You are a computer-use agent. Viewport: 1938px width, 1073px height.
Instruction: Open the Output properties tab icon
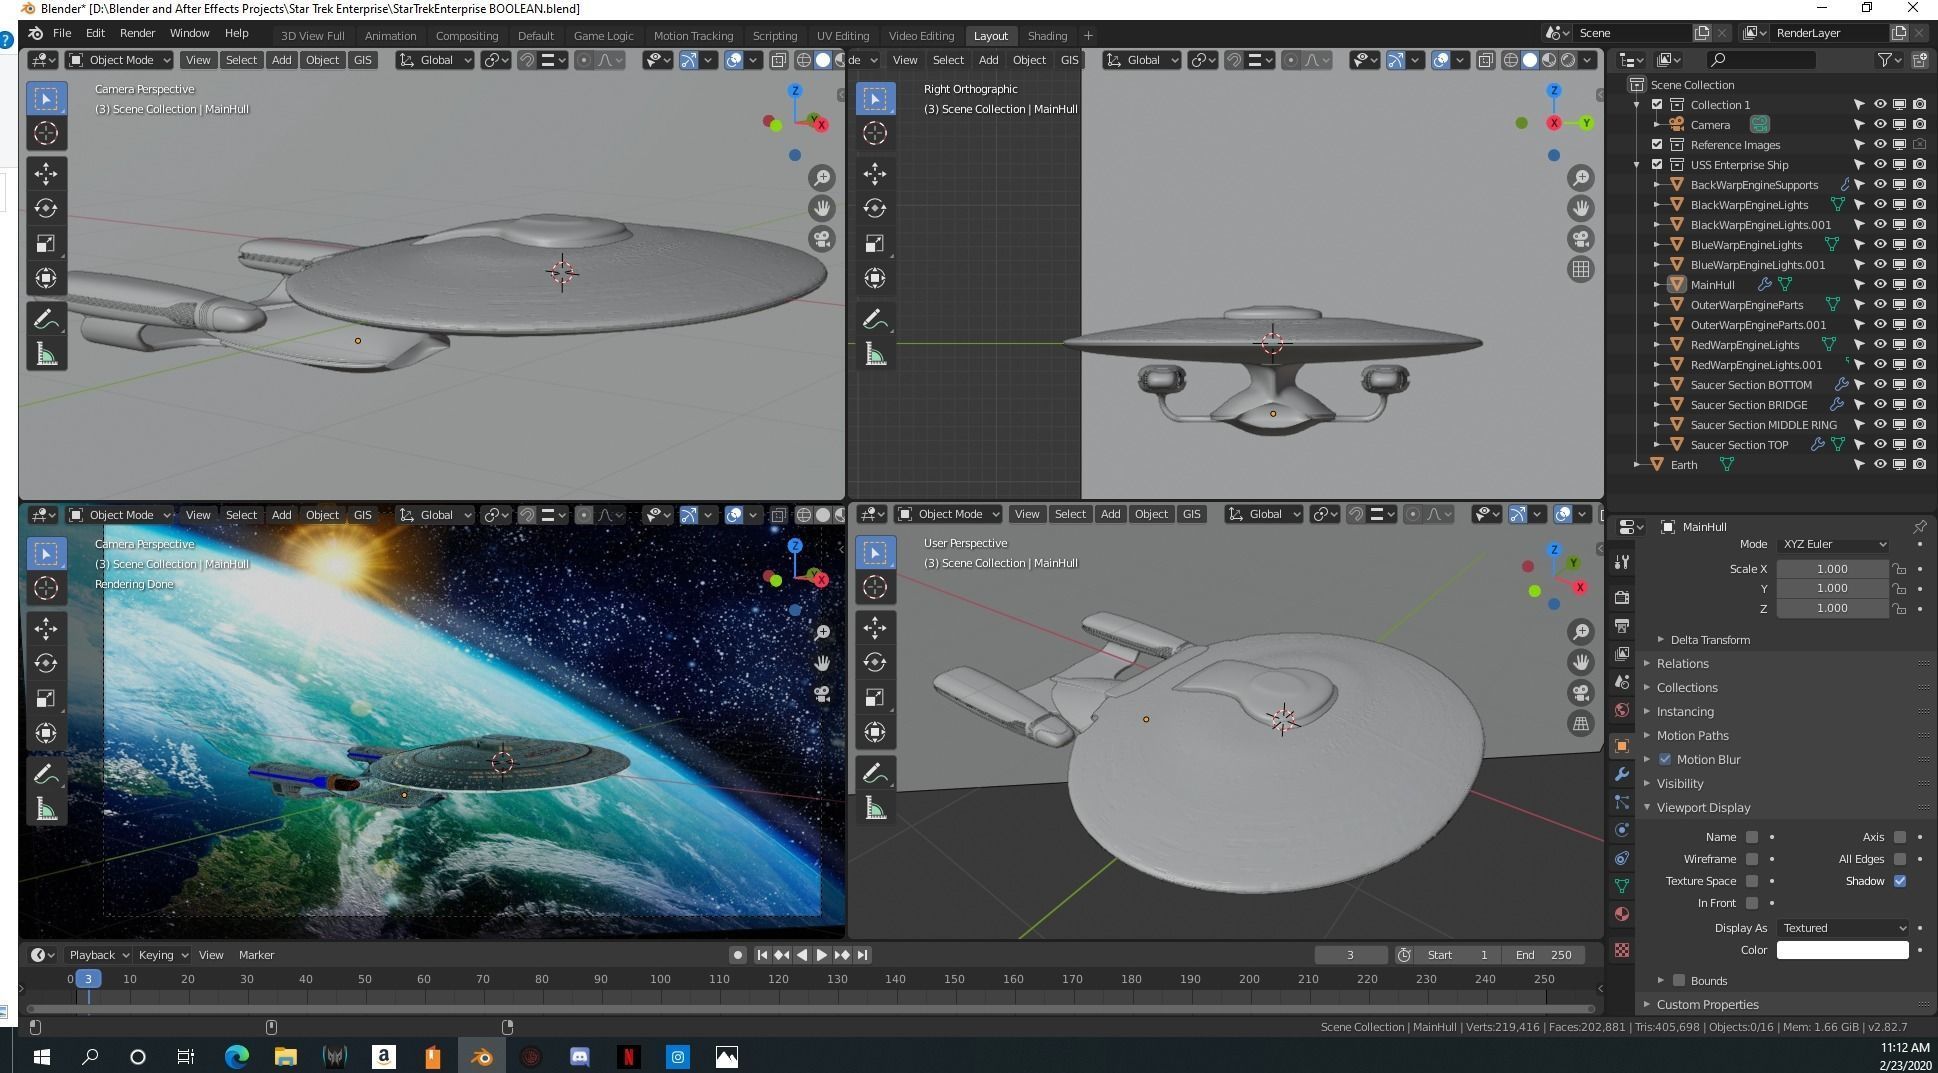pos(1622,626)
